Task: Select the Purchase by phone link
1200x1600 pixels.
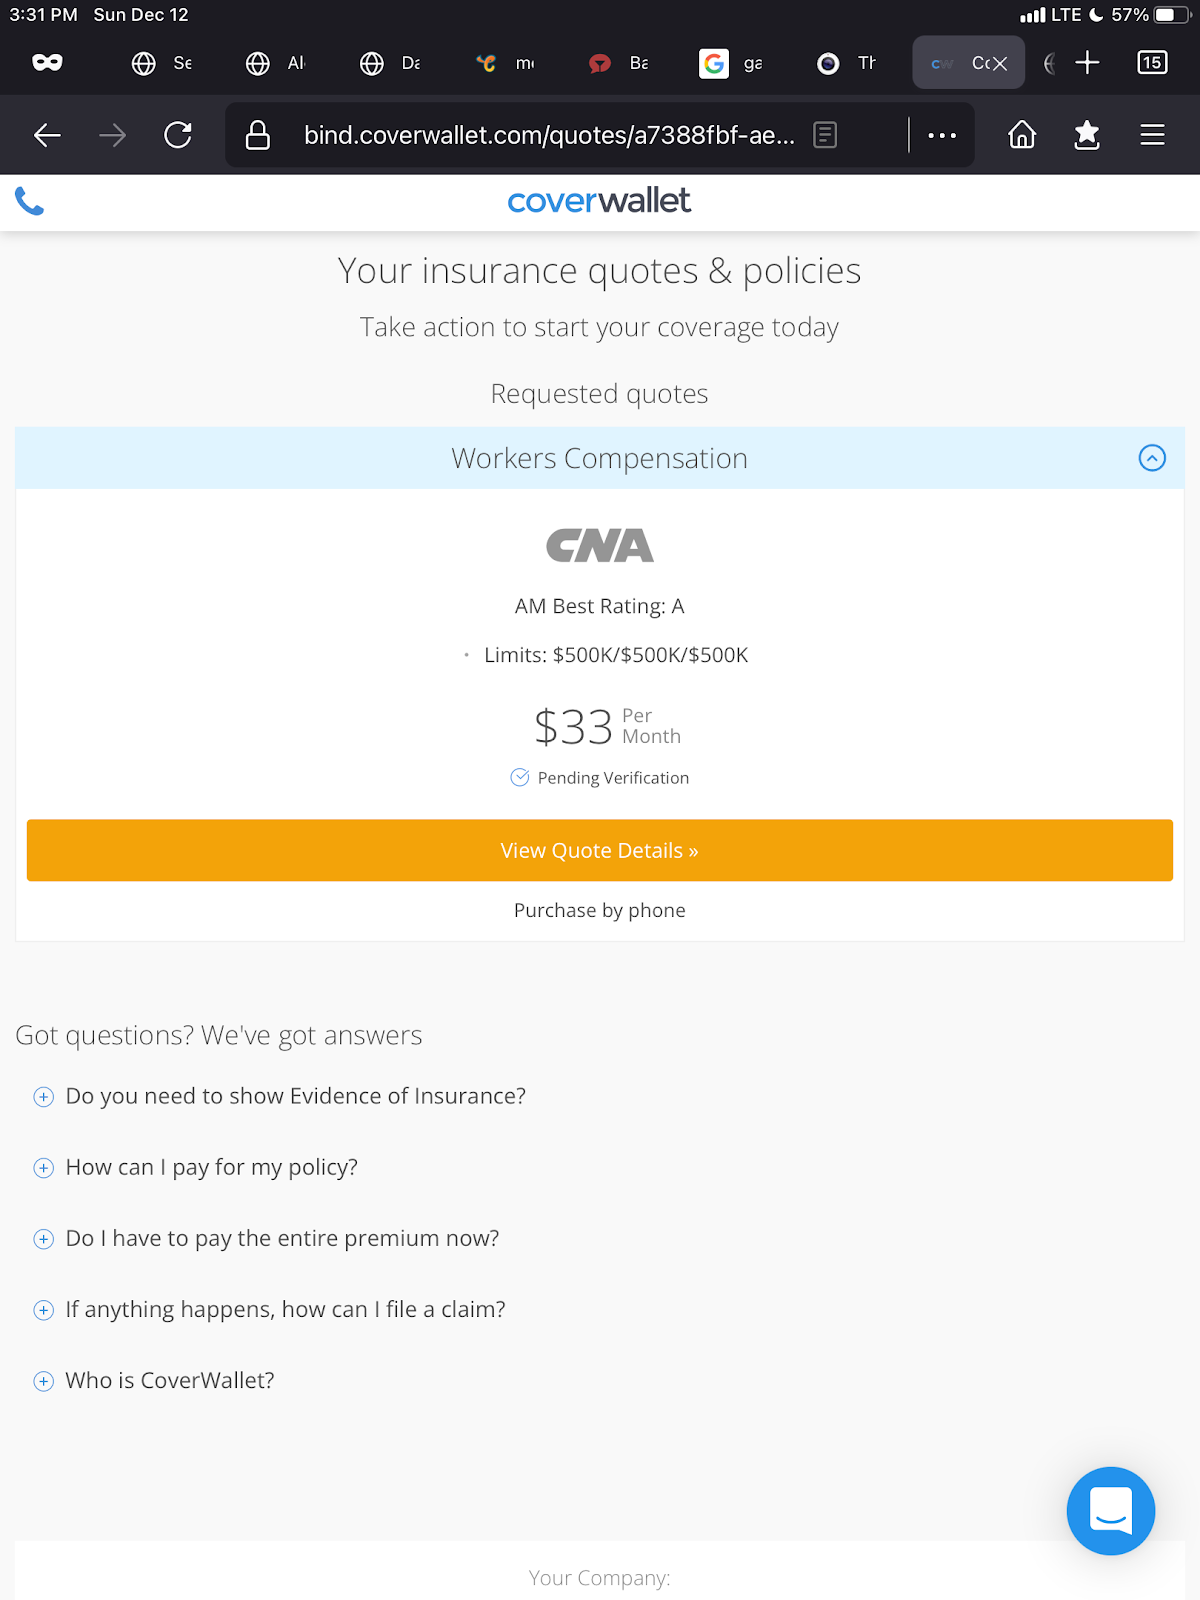Action: pos(600,910)
